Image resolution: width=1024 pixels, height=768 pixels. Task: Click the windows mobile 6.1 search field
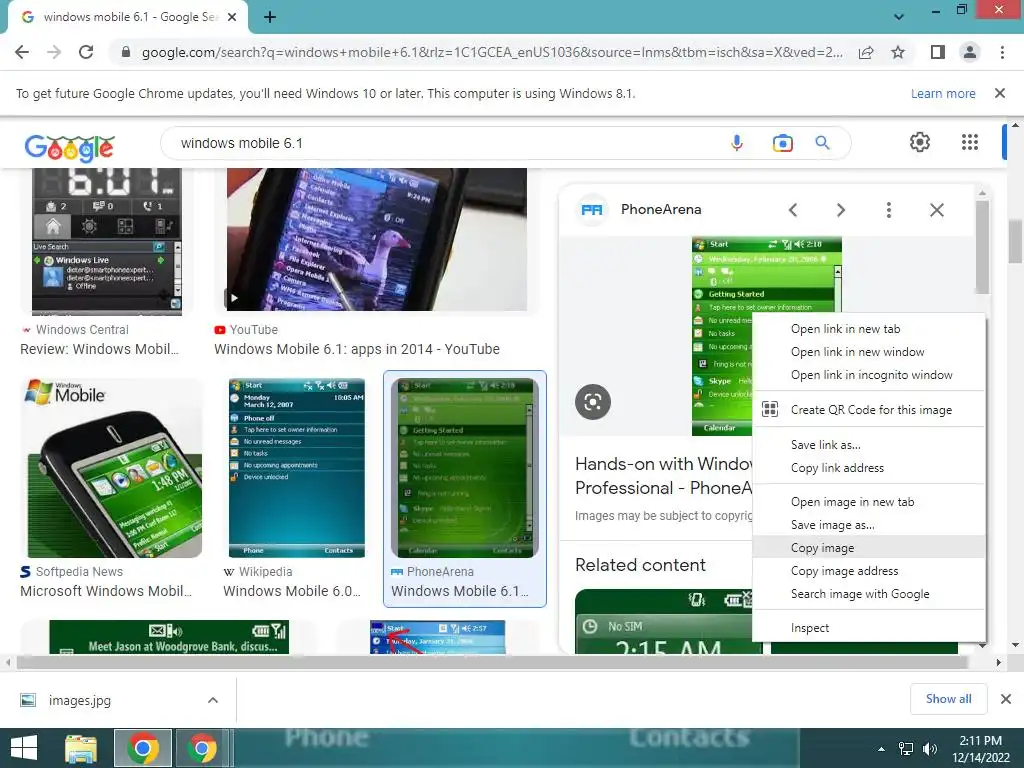pyautogui.click(x=451, y=143)
